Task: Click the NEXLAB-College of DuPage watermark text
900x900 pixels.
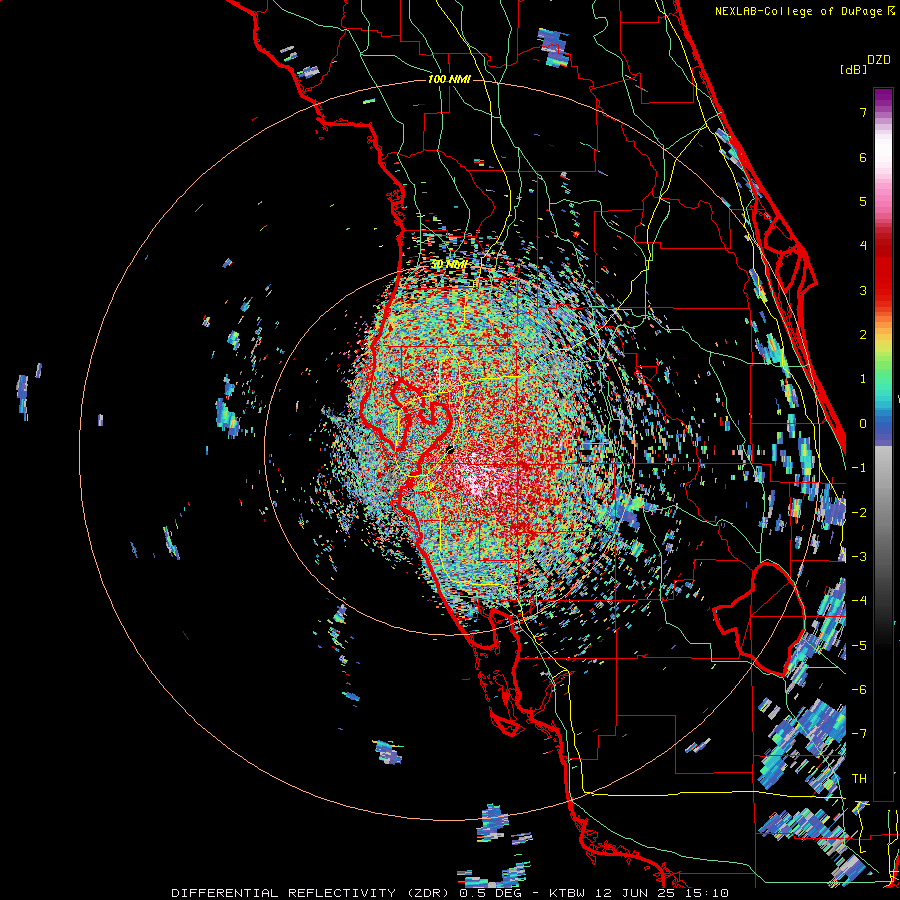Action: coord(798,11)
